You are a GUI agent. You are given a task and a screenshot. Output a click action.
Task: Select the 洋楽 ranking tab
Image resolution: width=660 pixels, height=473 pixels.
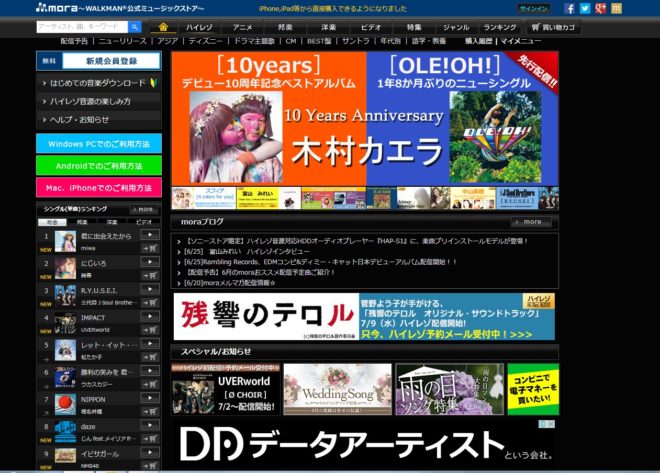[x=112, y=222]
